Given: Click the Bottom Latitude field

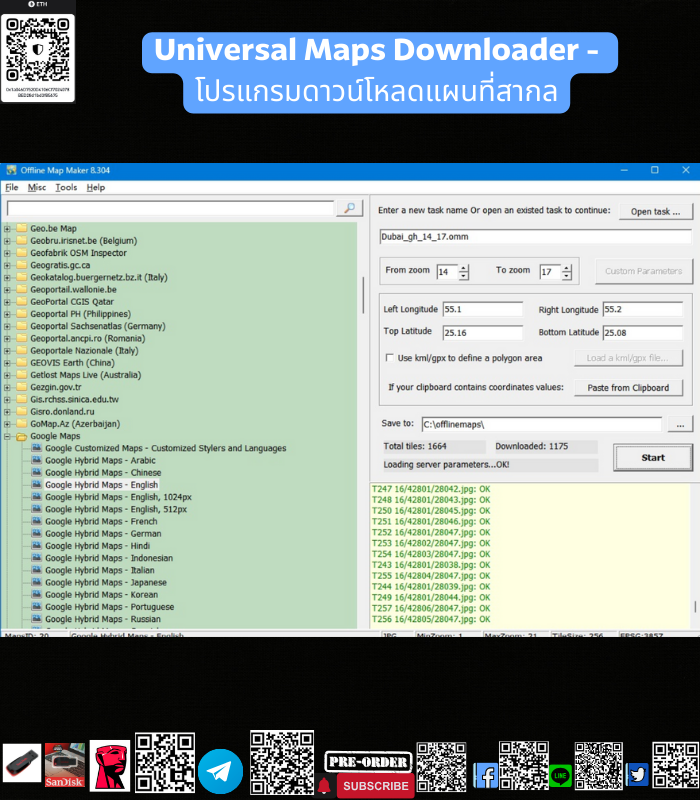Looking at the screenshot, I should 643,333.
